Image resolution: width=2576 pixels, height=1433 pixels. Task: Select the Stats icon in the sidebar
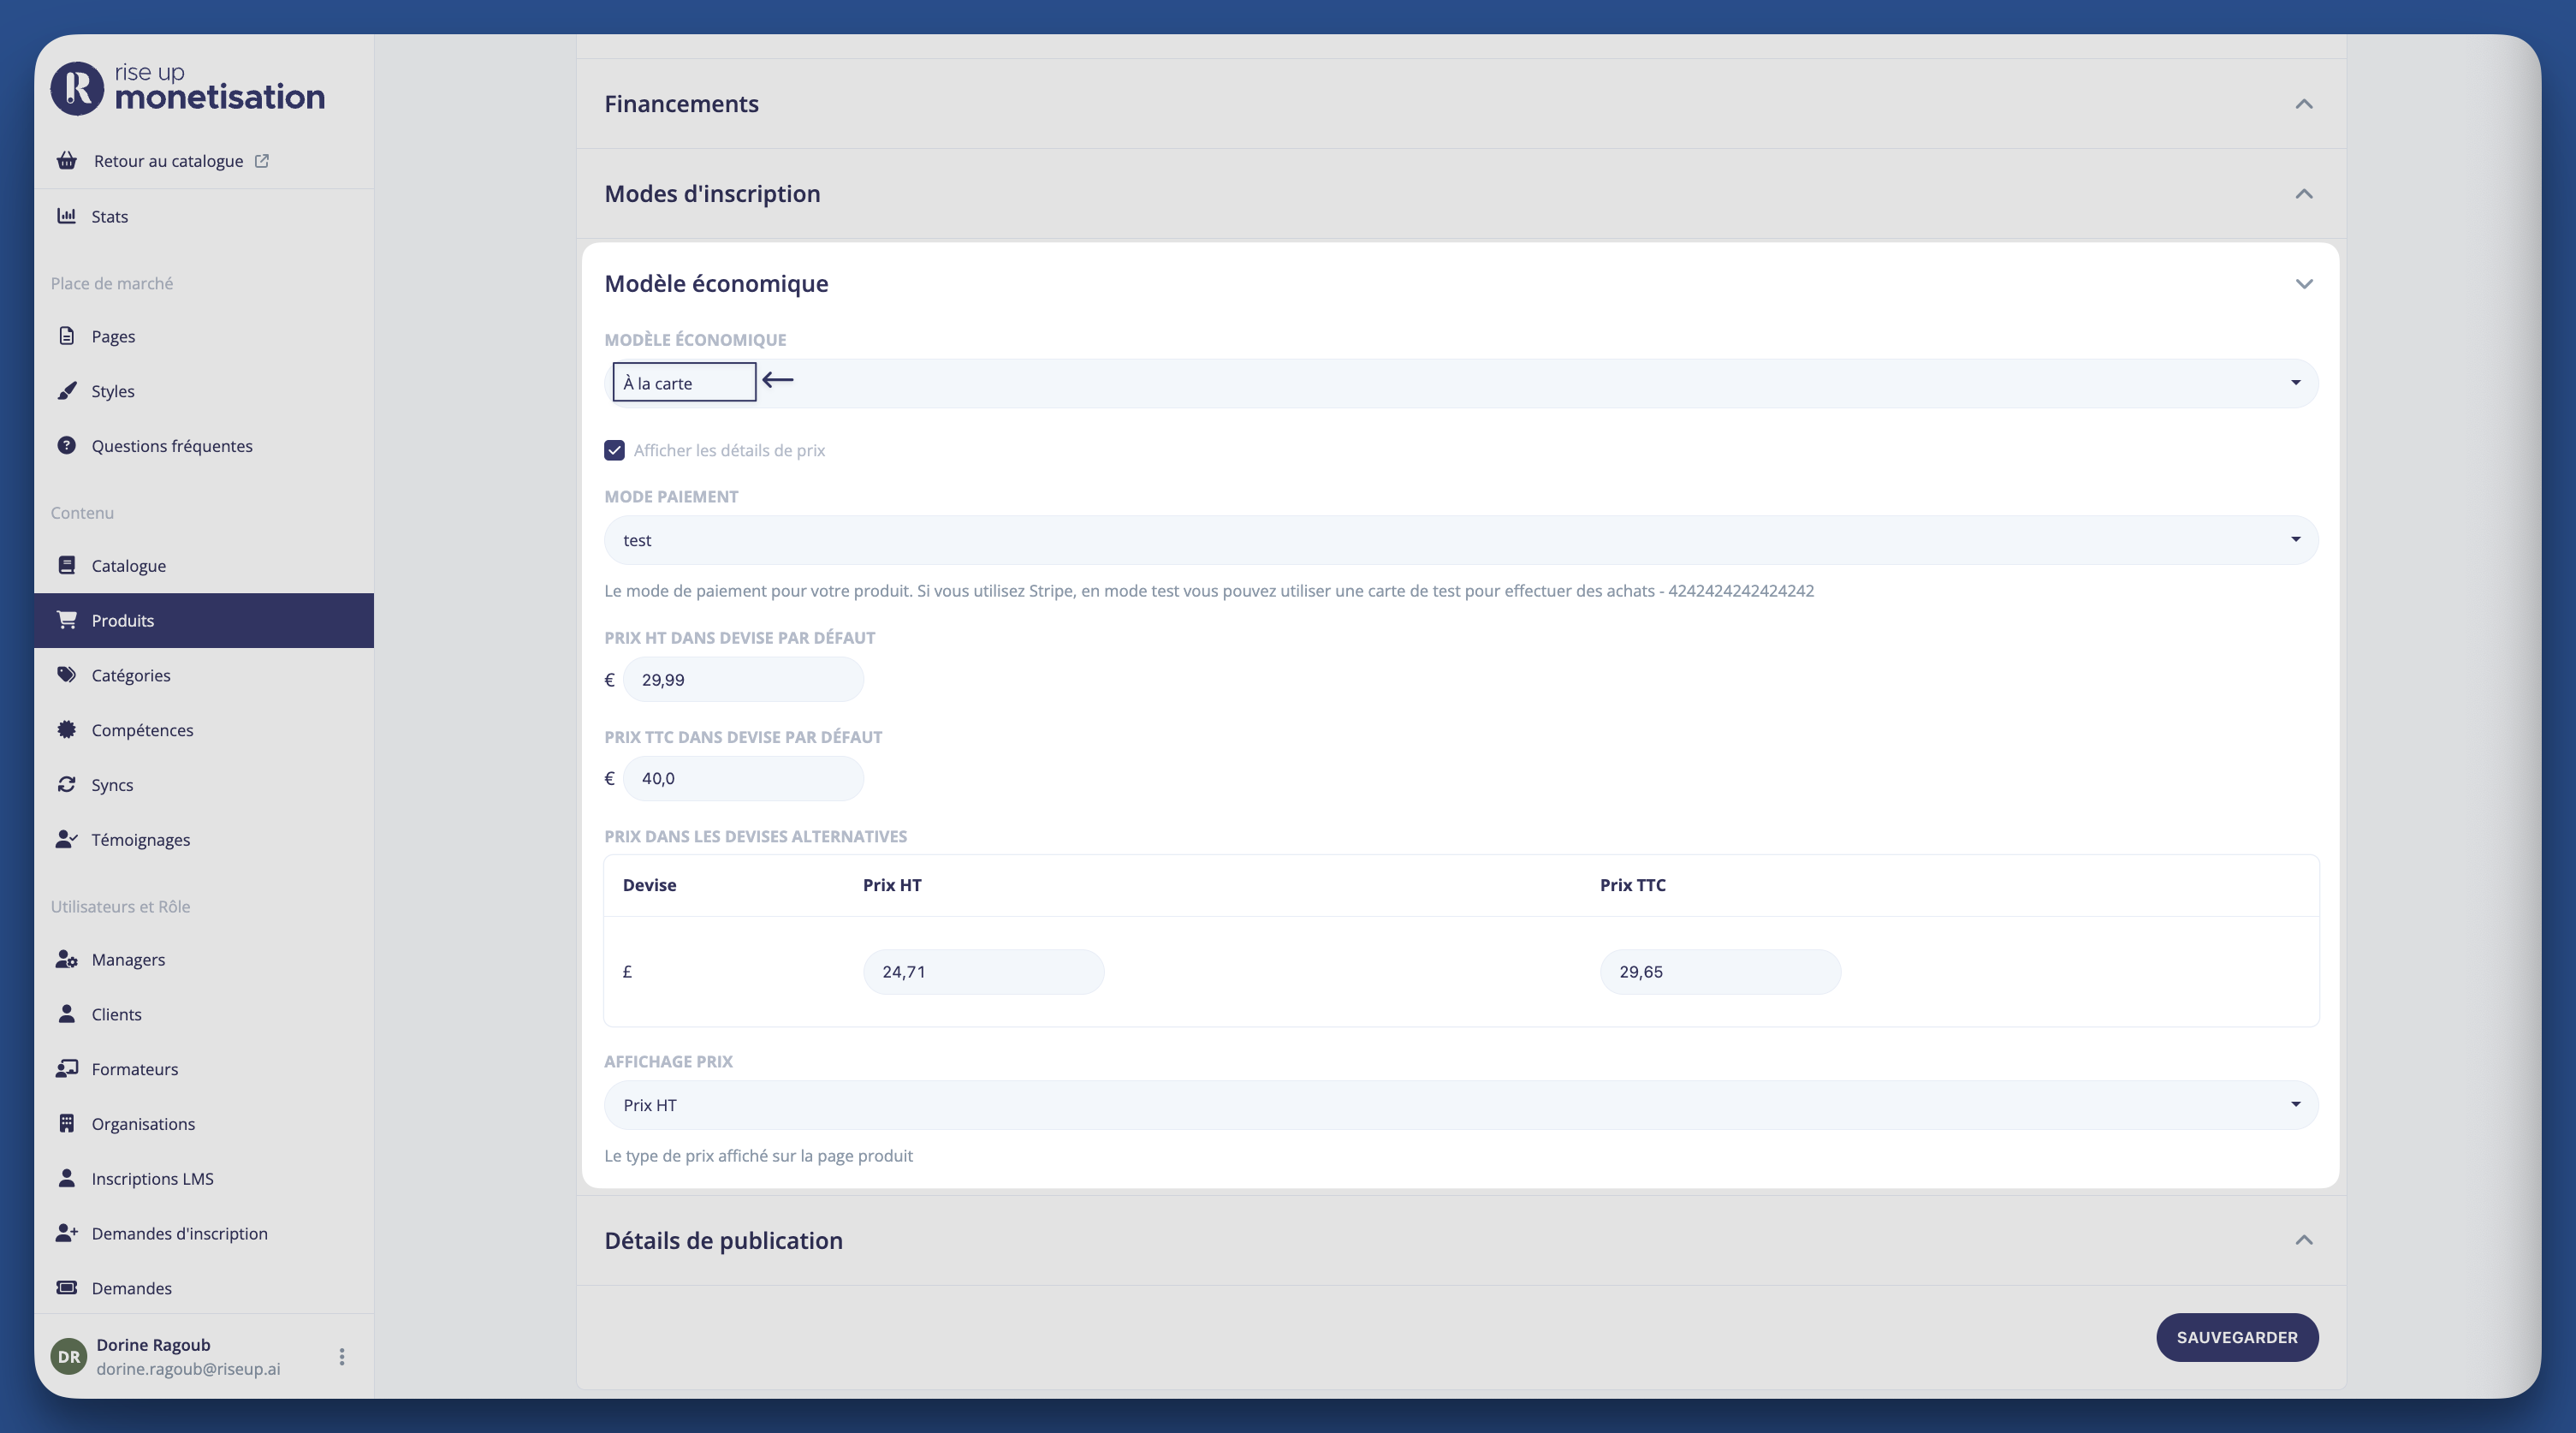point(66,216)
